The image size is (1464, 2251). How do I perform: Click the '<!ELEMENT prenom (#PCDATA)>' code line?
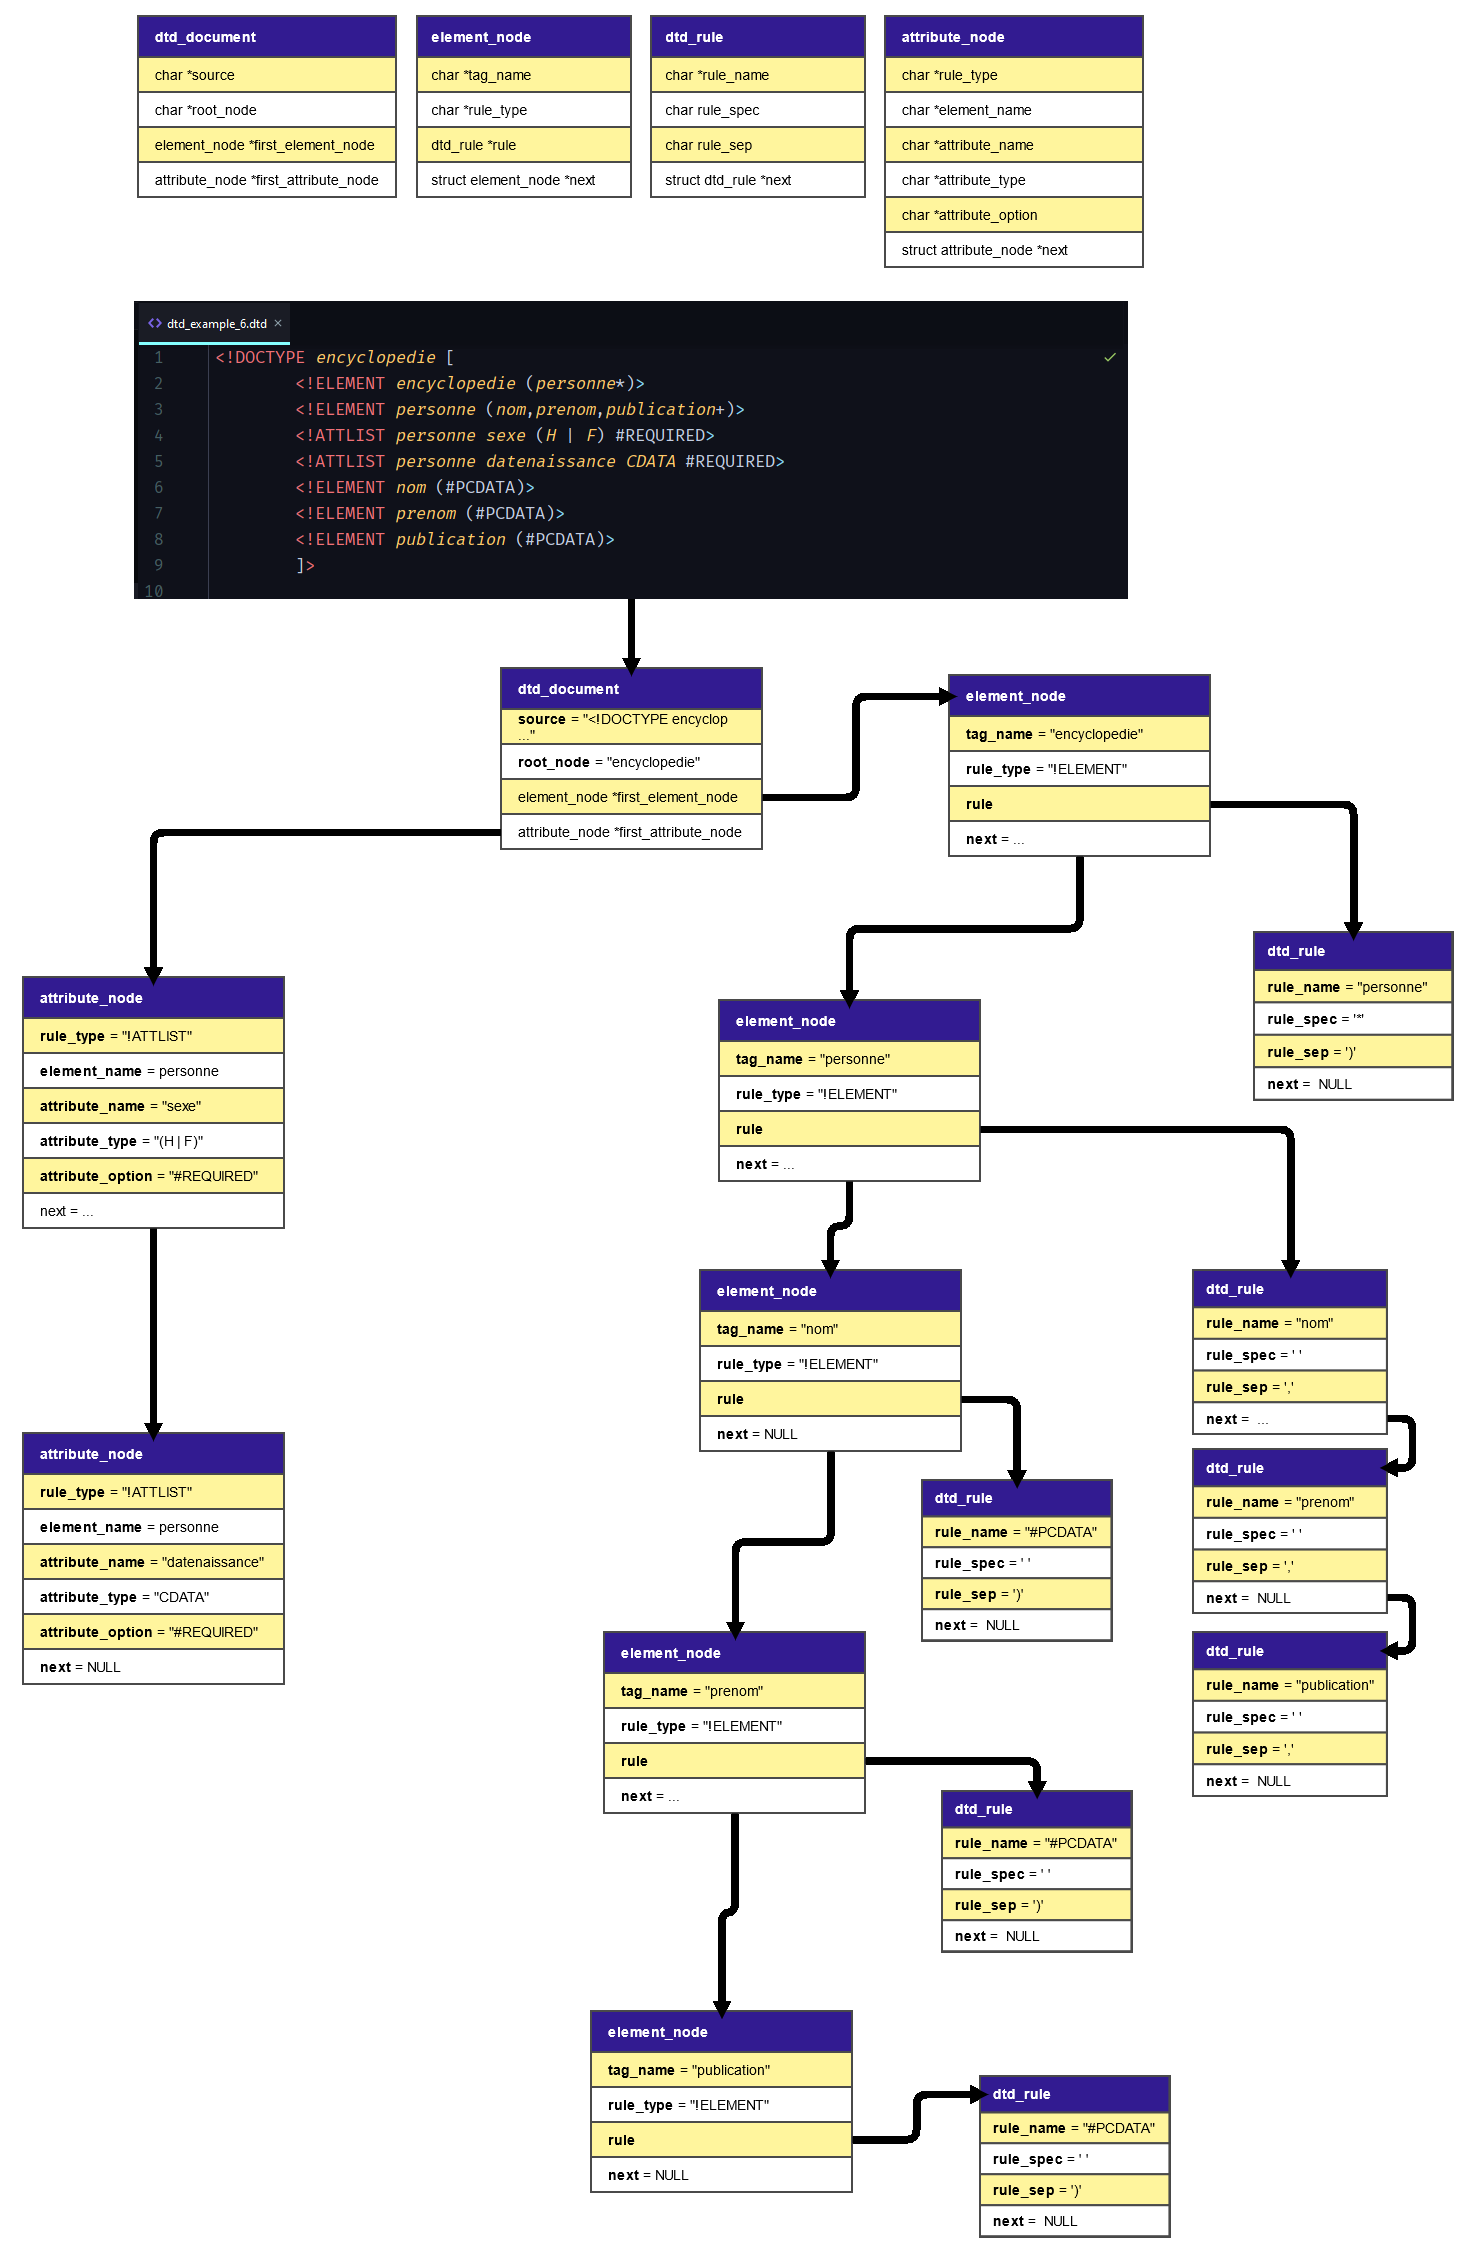pyautogui.click(x=430, y=513)
